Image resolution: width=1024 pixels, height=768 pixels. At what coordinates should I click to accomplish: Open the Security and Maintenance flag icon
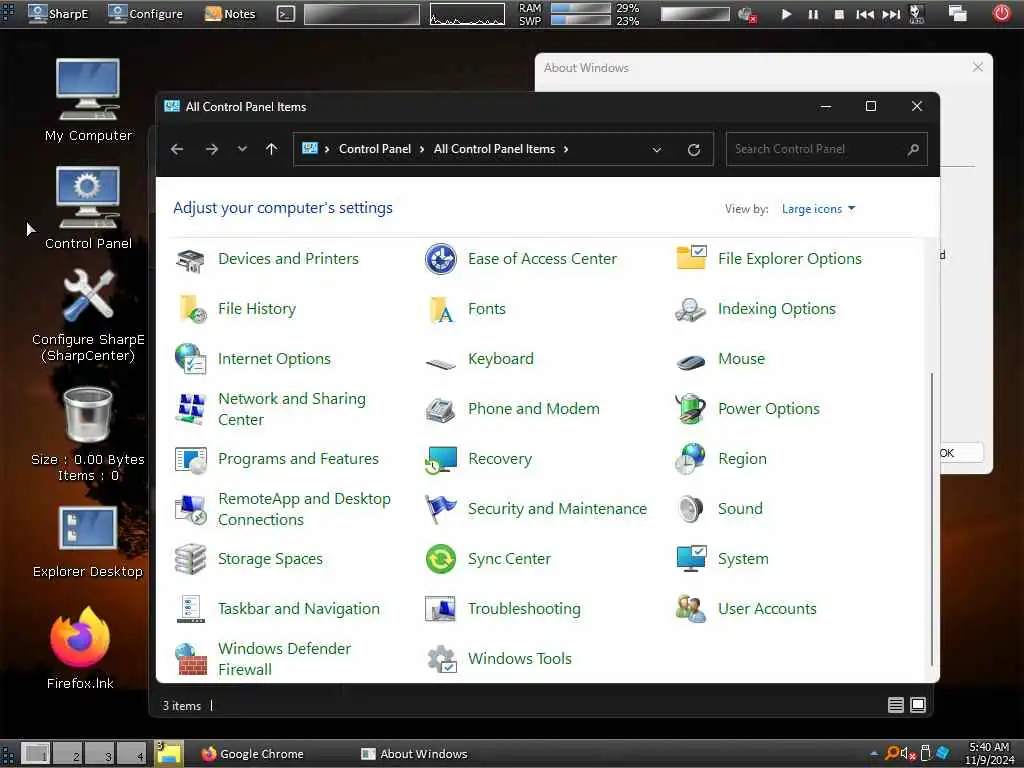pos(441,509)
